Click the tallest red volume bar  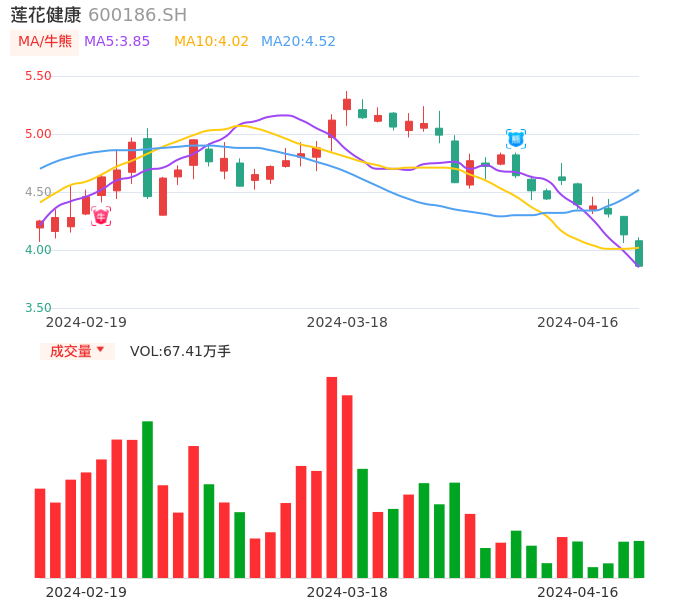(x=332, y=477)
